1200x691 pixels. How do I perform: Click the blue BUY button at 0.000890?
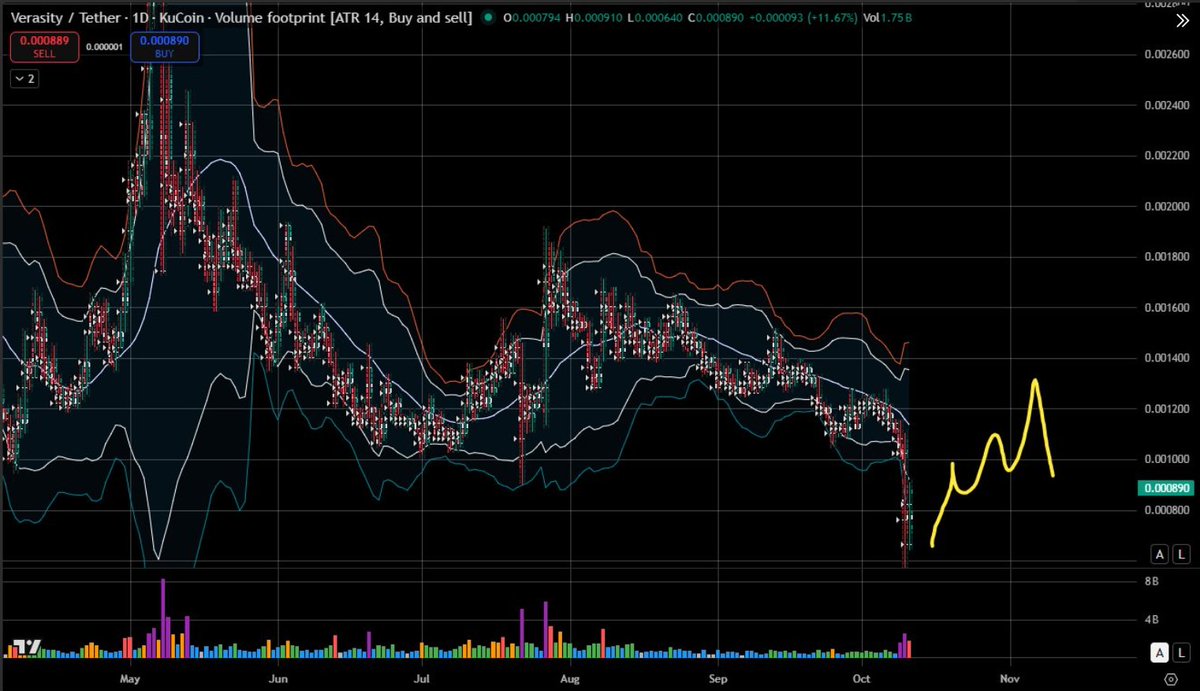click(167, 46)
